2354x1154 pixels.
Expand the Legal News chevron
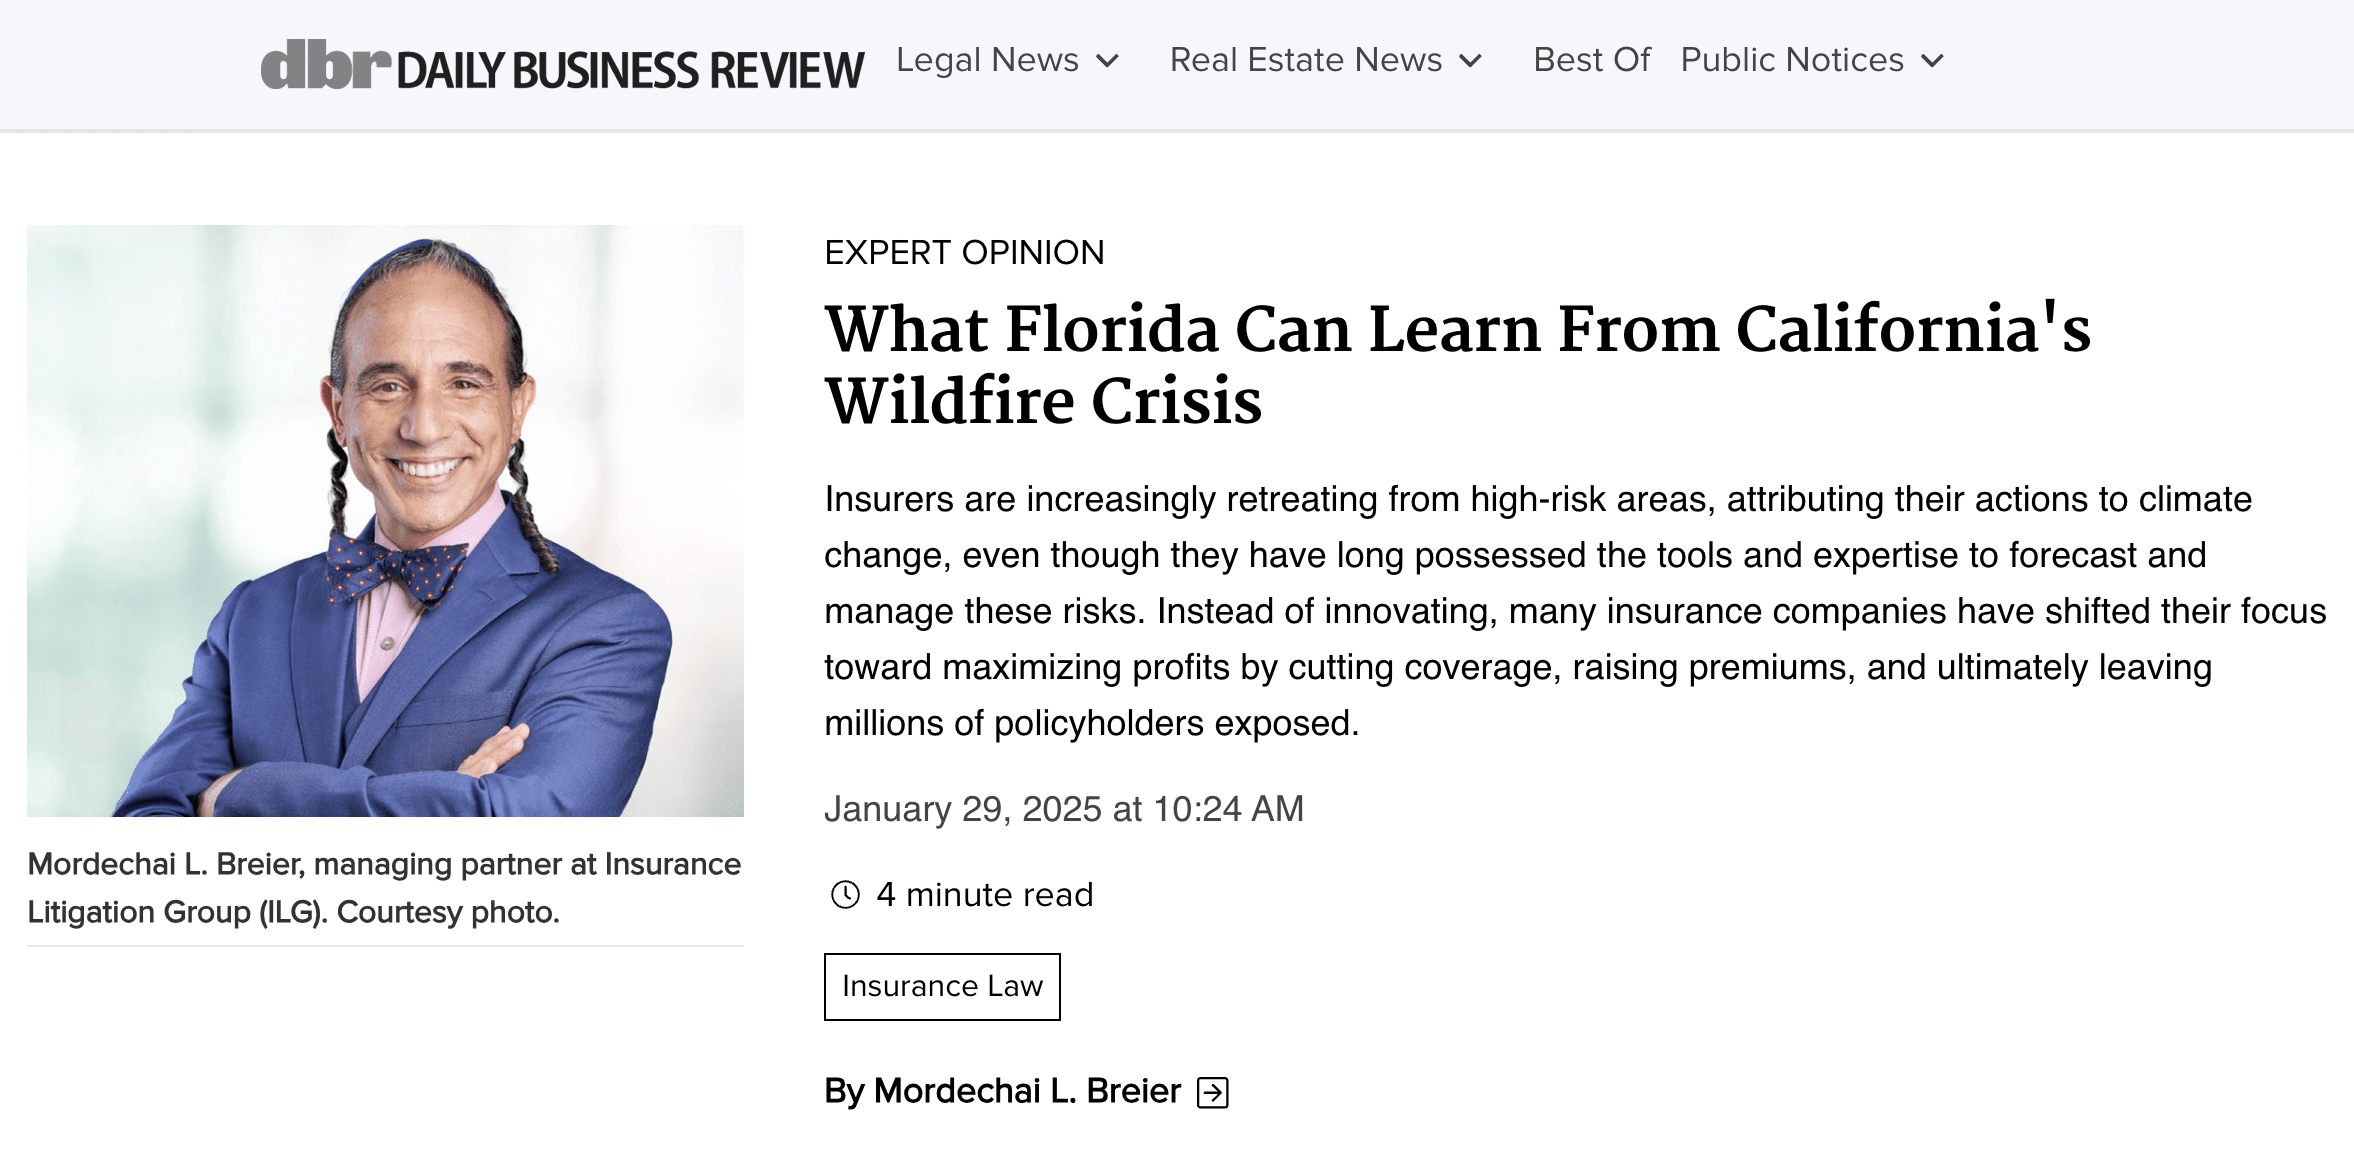pos(1107,61)
